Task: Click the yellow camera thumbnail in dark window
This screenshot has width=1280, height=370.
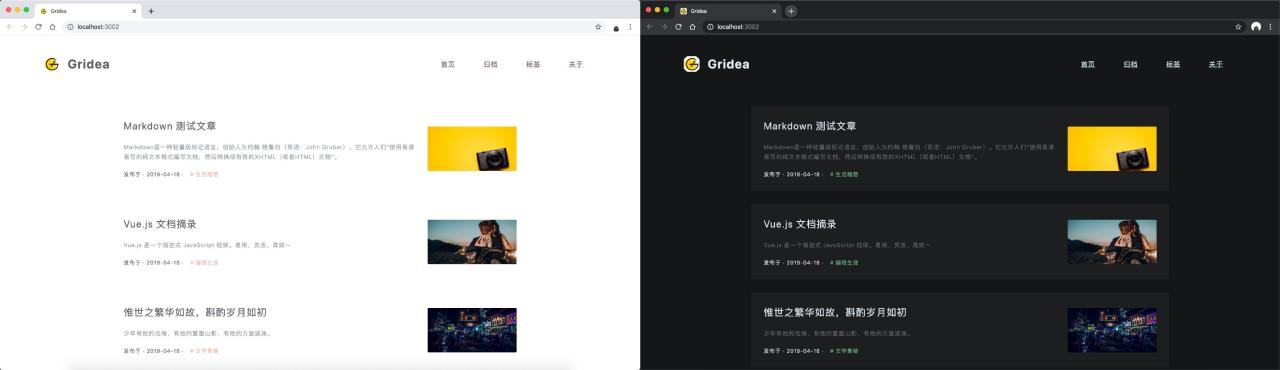Action: point(1112,149)
